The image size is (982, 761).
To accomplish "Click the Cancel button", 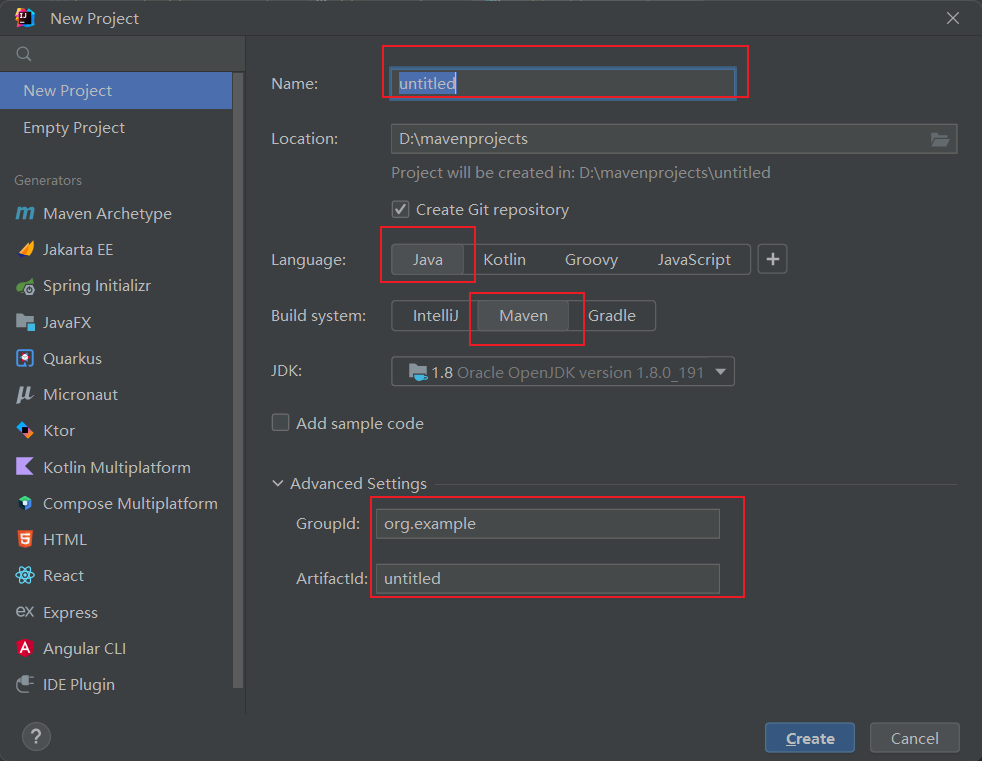I will point(914,738).
